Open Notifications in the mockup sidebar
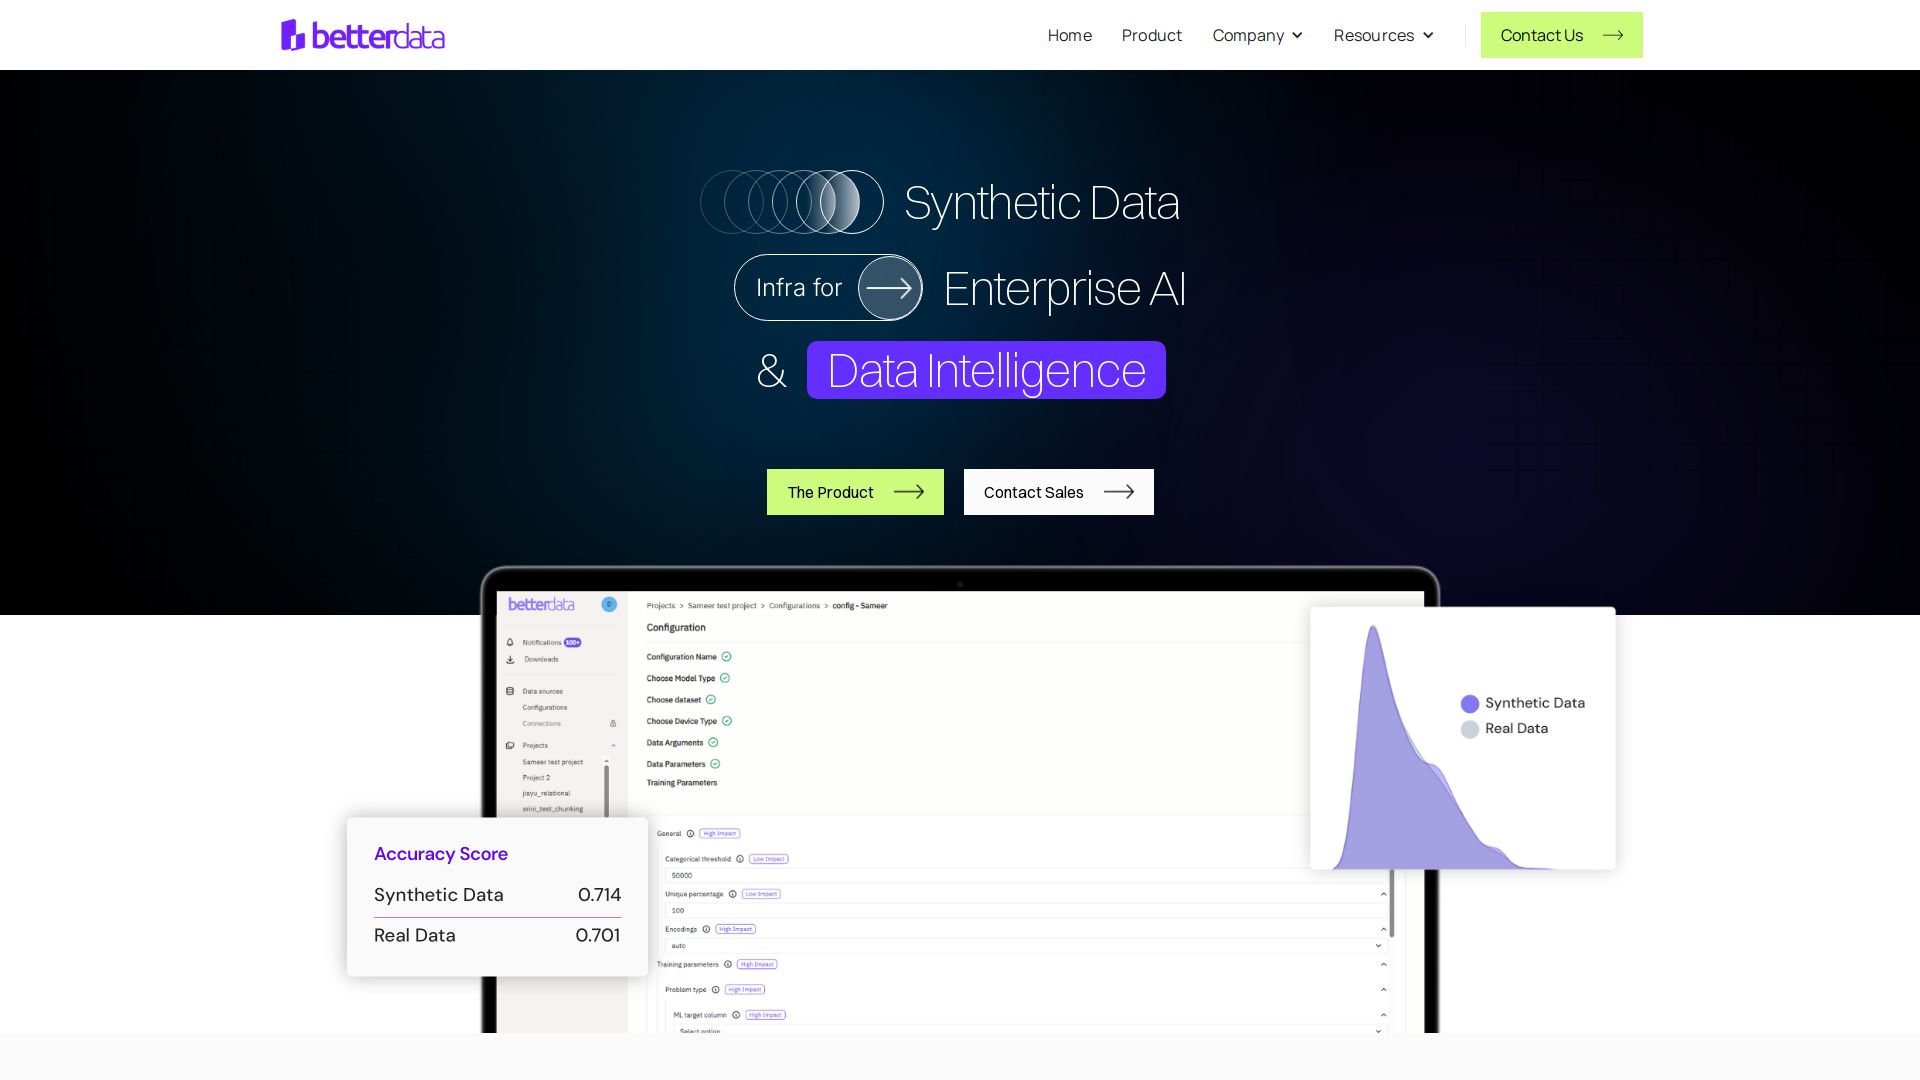The width and height of the screenshot is (1920, 1080). (x=542, y=643)
